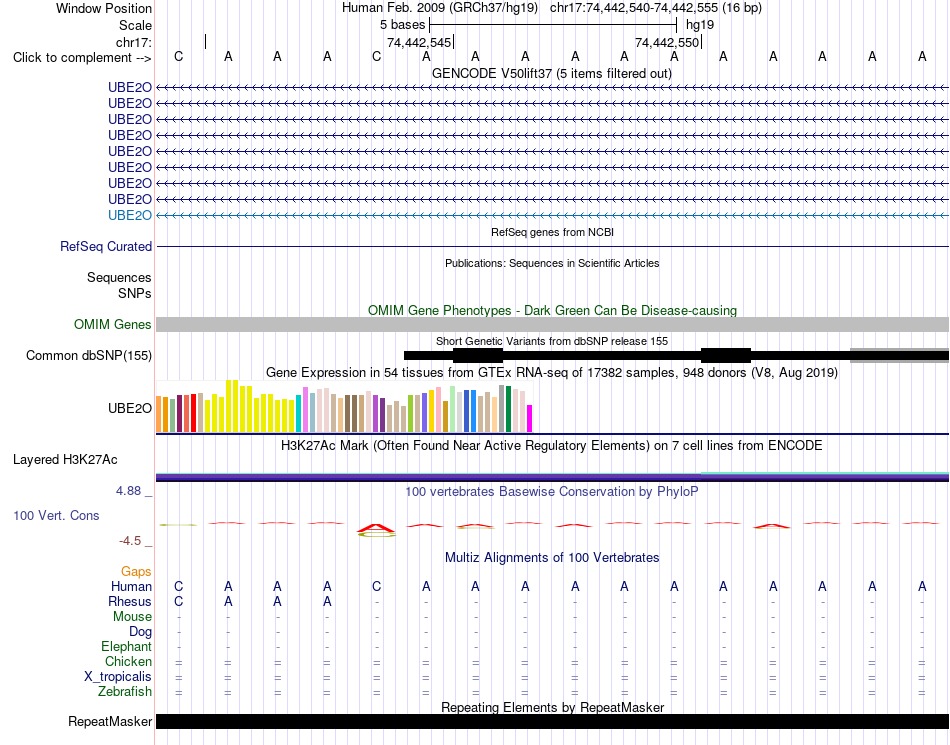Click the C base in the Rhesus row
This screenshot has height=745, width=950.
tap(178, 601)
